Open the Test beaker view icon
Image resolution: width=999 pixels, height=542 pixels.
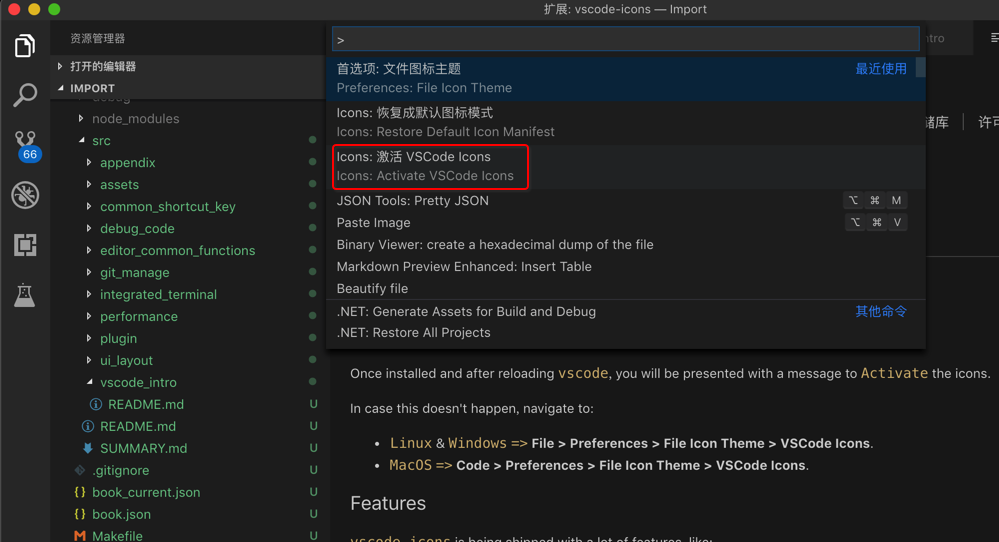click(x=25, y=294)
